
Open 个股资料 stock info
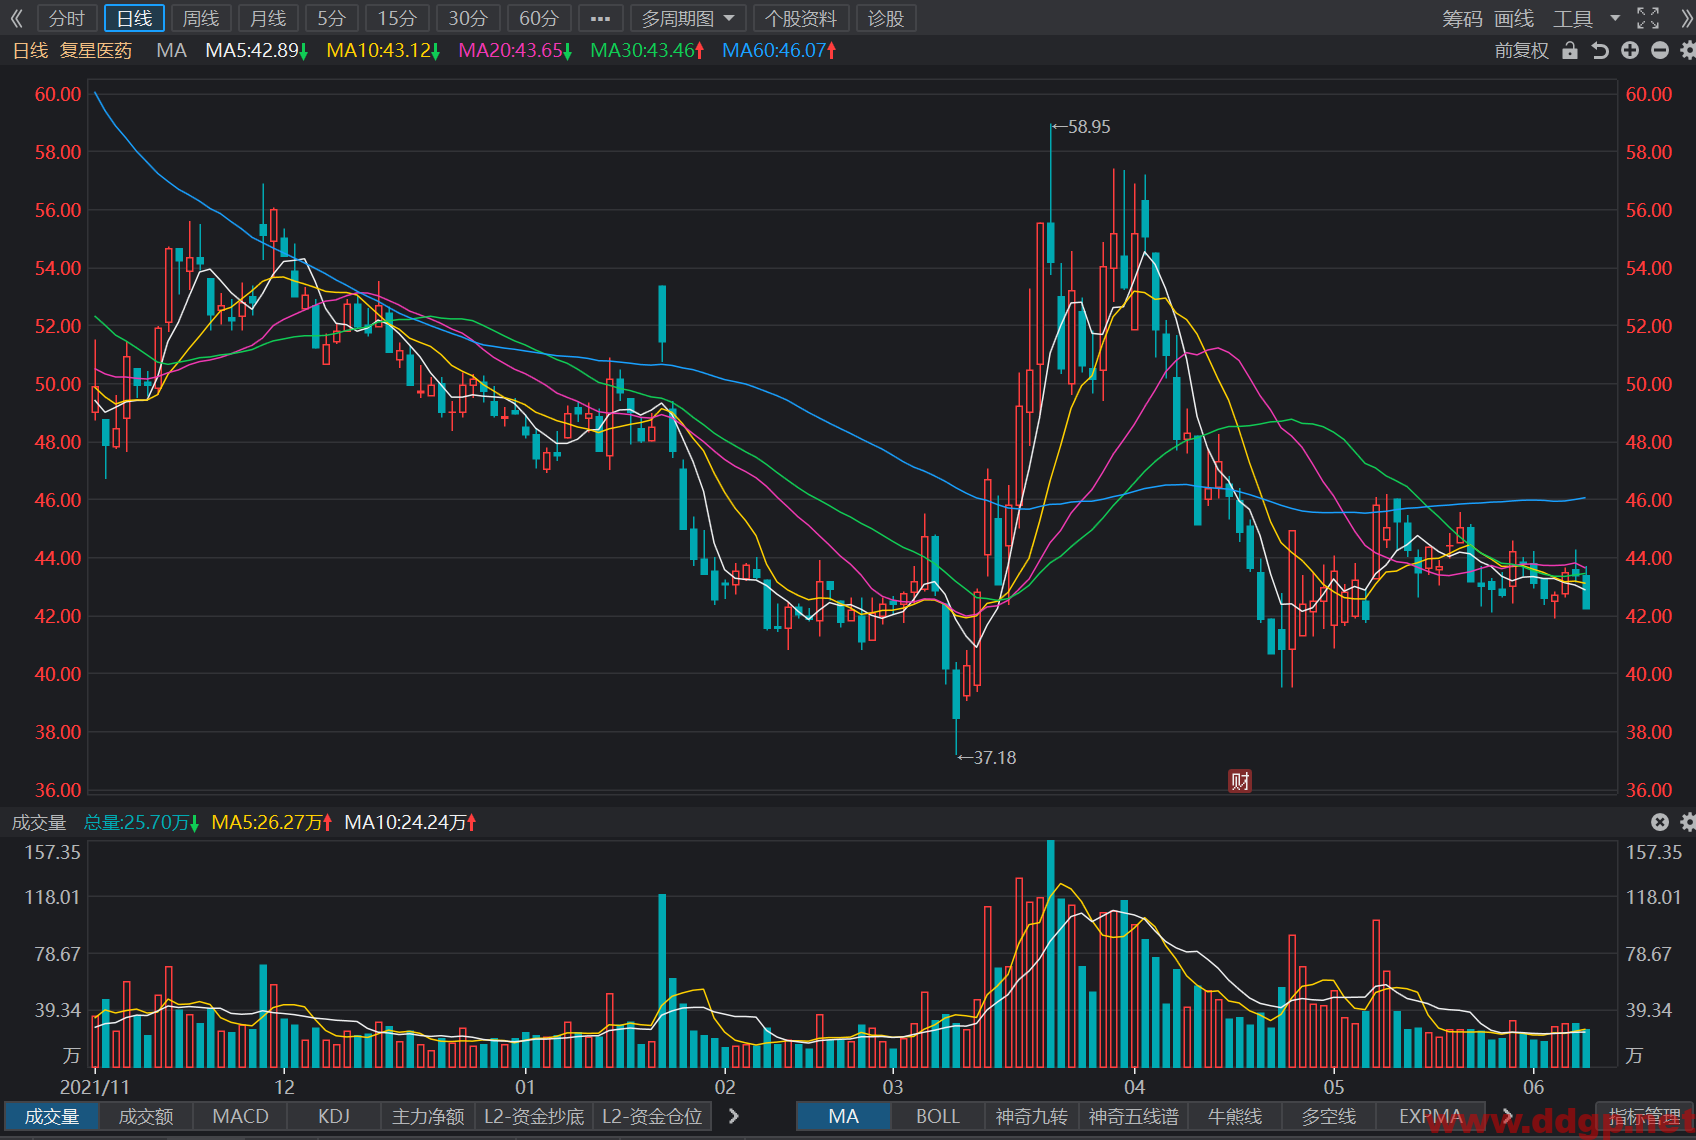click(x=801, y=18)
